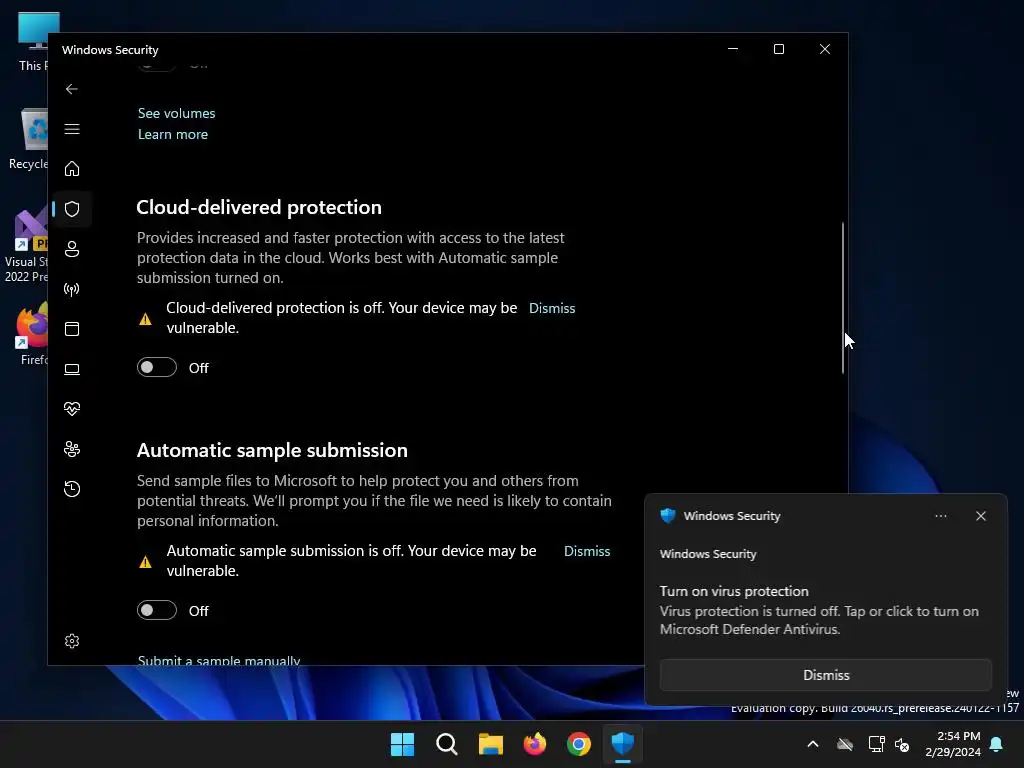
Task: Click the Turn on virus protection message
Action: coord(734,591)
